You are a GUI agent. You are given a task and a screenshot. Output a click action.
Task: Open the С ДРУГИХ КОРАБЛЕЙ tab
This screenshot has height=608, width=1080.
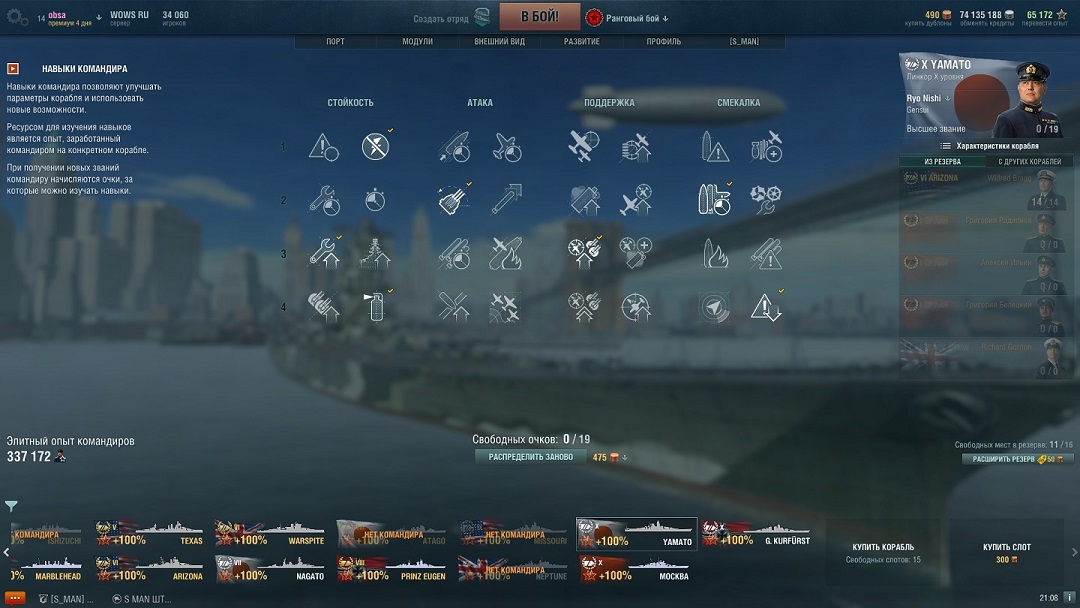(x=1029, y=161)
